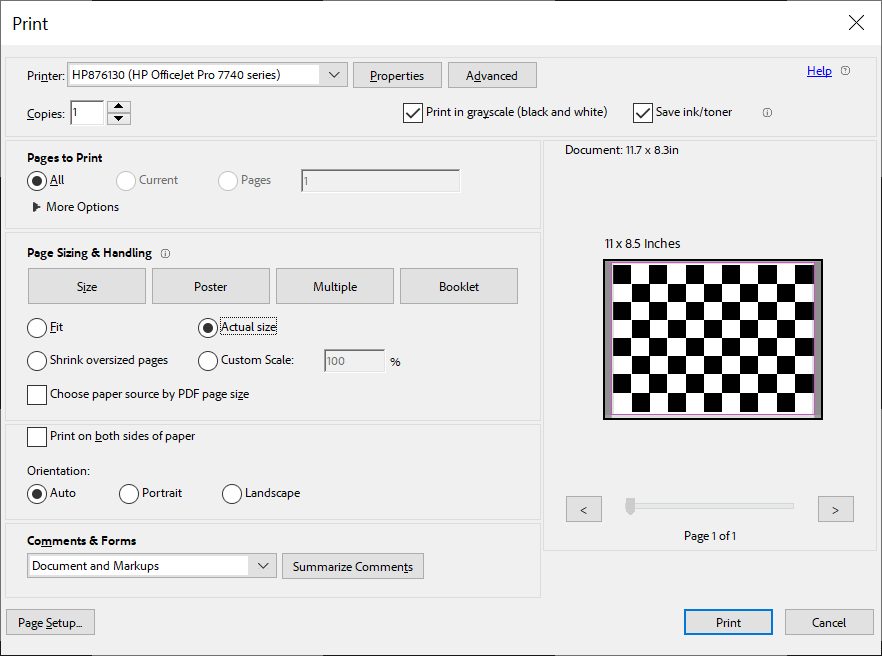The height and width of the screenshot is (656, 882).
Task: Switch to the Booklet sizing tab
Action: (459, 286)
